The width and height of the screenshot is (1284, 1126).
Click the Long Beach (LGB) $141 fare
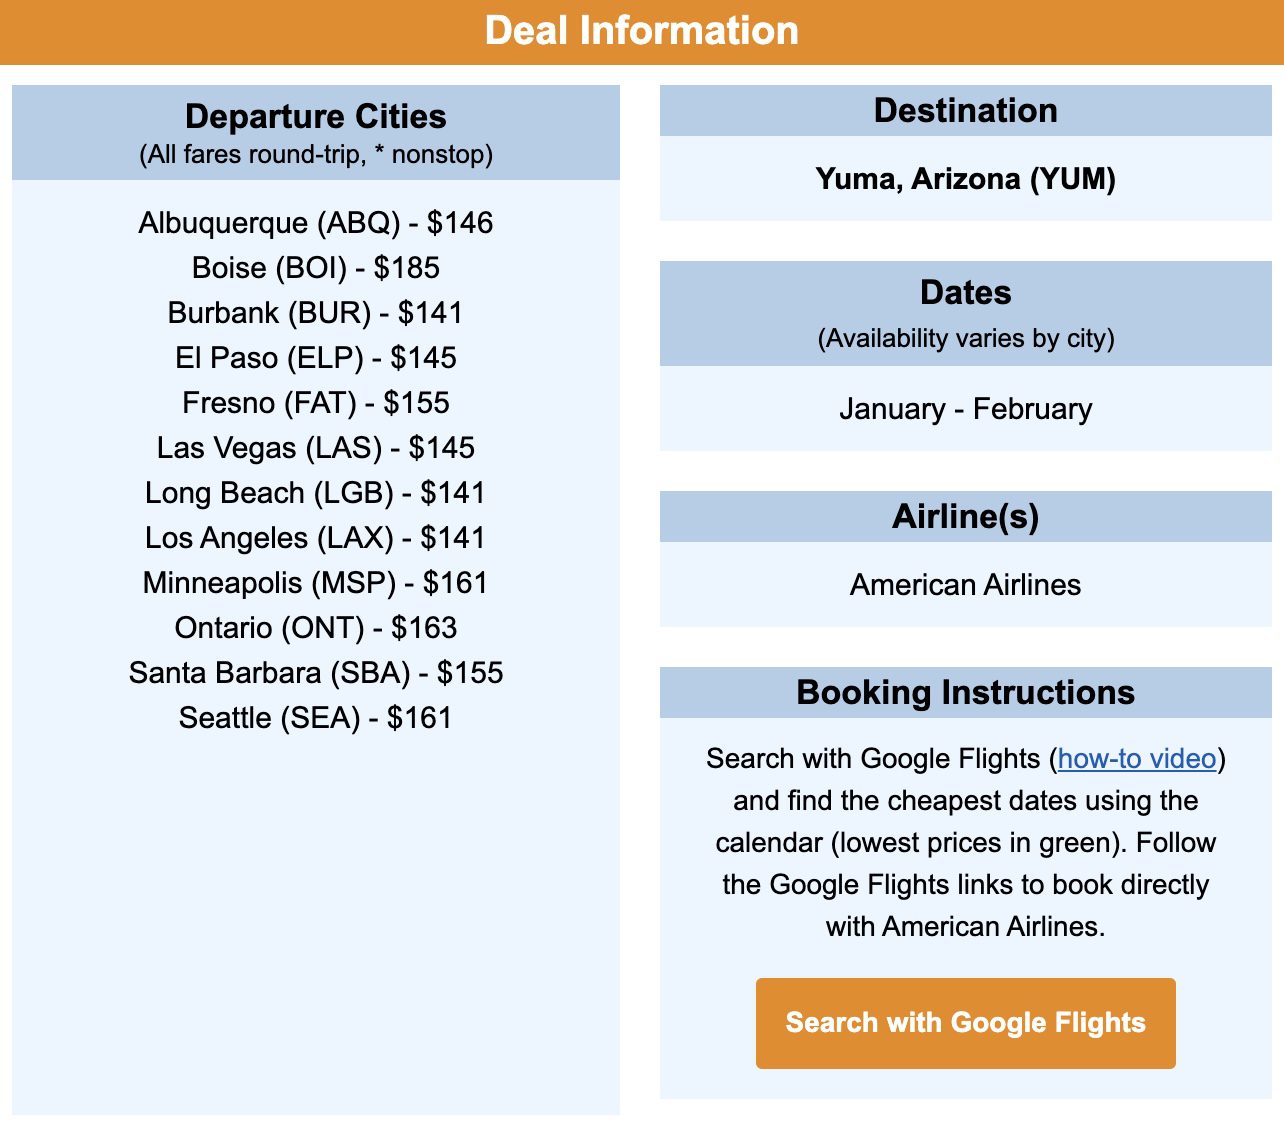coord(316,493)
